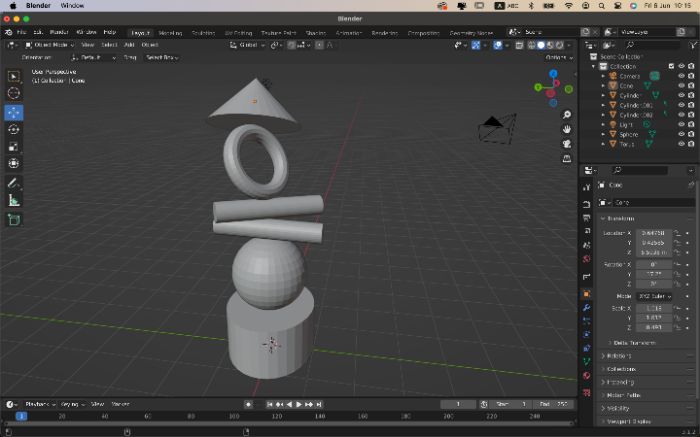Screen dimensions: 700x437
Task: Select the Add Cube tool
Action: (14, 220)
